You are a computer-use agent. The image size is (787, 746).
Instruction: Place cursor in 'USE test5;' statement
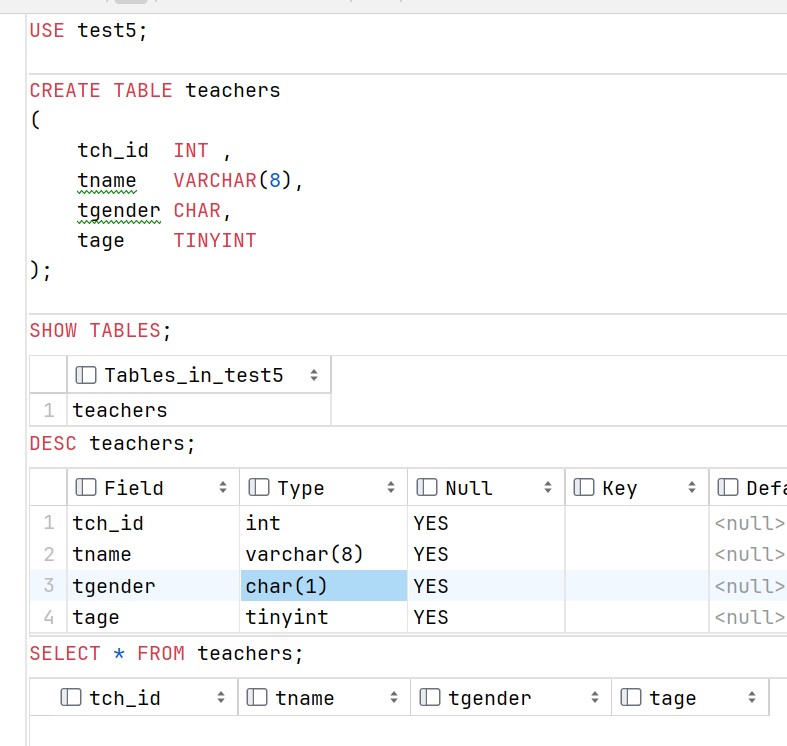tap(88, 31)
